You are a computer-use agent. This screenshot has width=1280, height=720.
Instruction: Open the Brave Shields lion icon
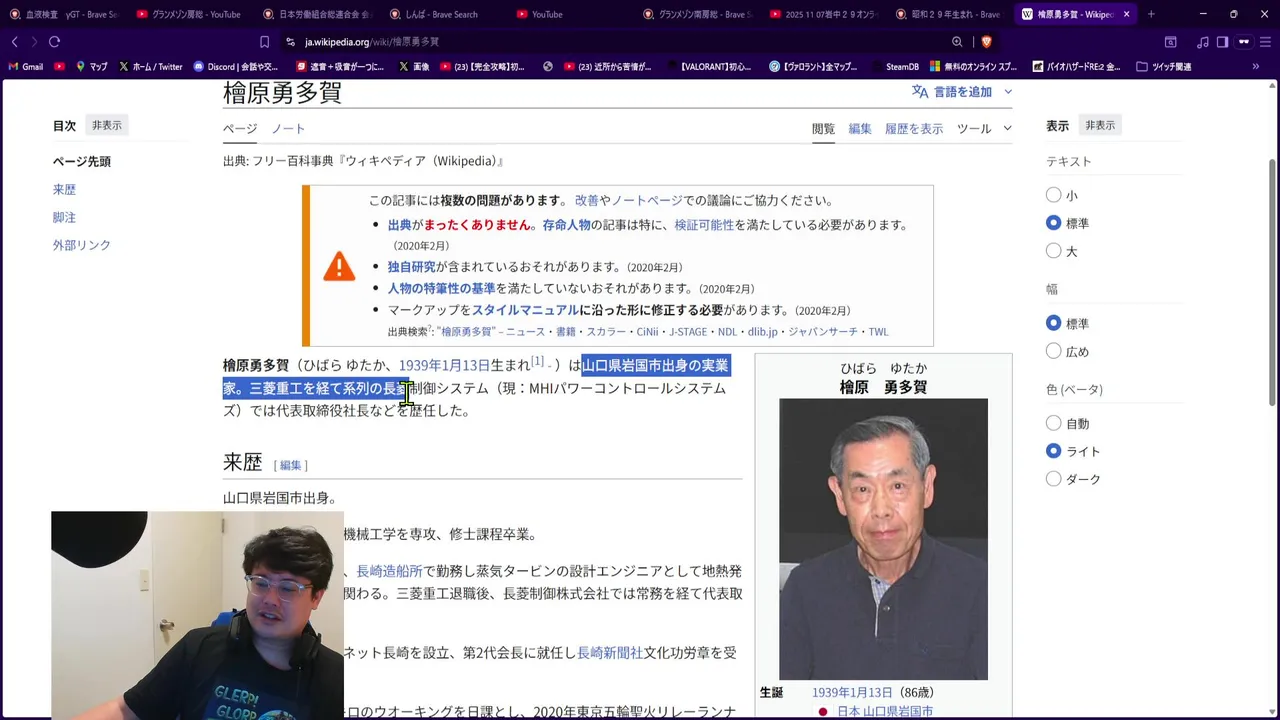click(x=986, y=42)
